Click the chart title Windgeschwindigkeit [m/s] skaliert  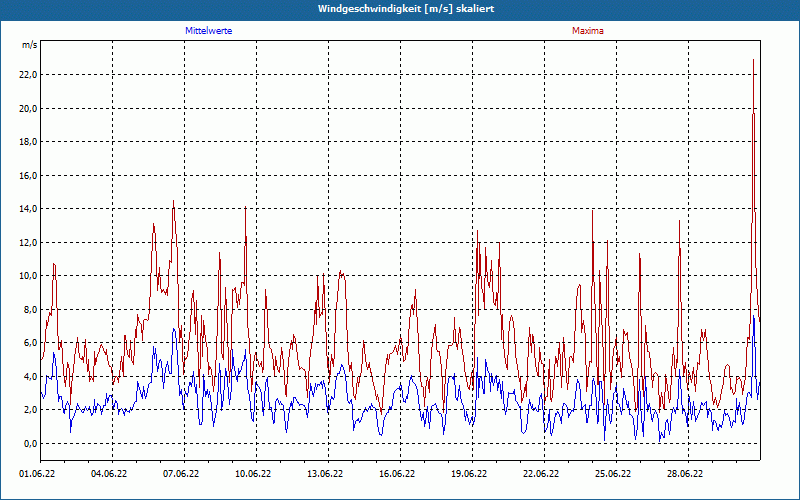[x=406, y=9]
